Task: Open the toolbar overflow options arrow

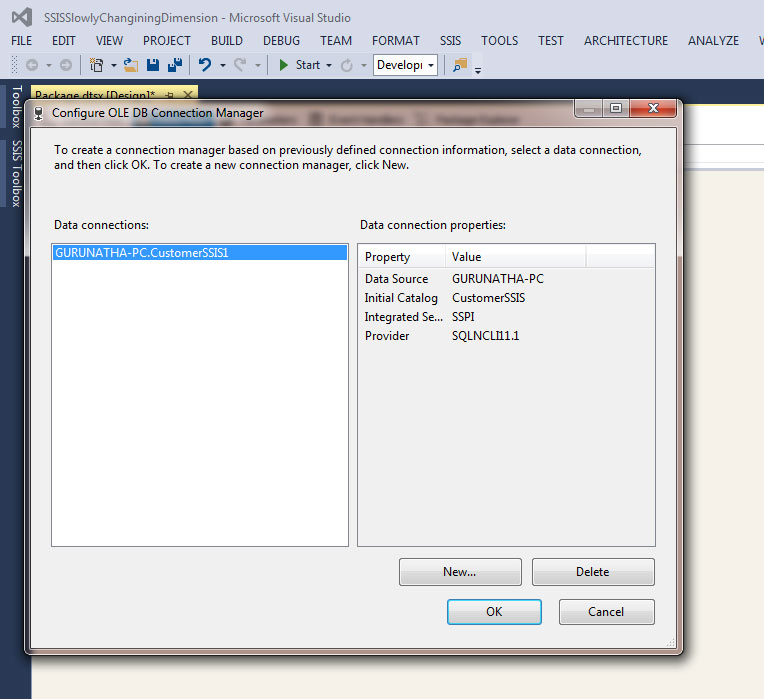Action: [478, 70]
